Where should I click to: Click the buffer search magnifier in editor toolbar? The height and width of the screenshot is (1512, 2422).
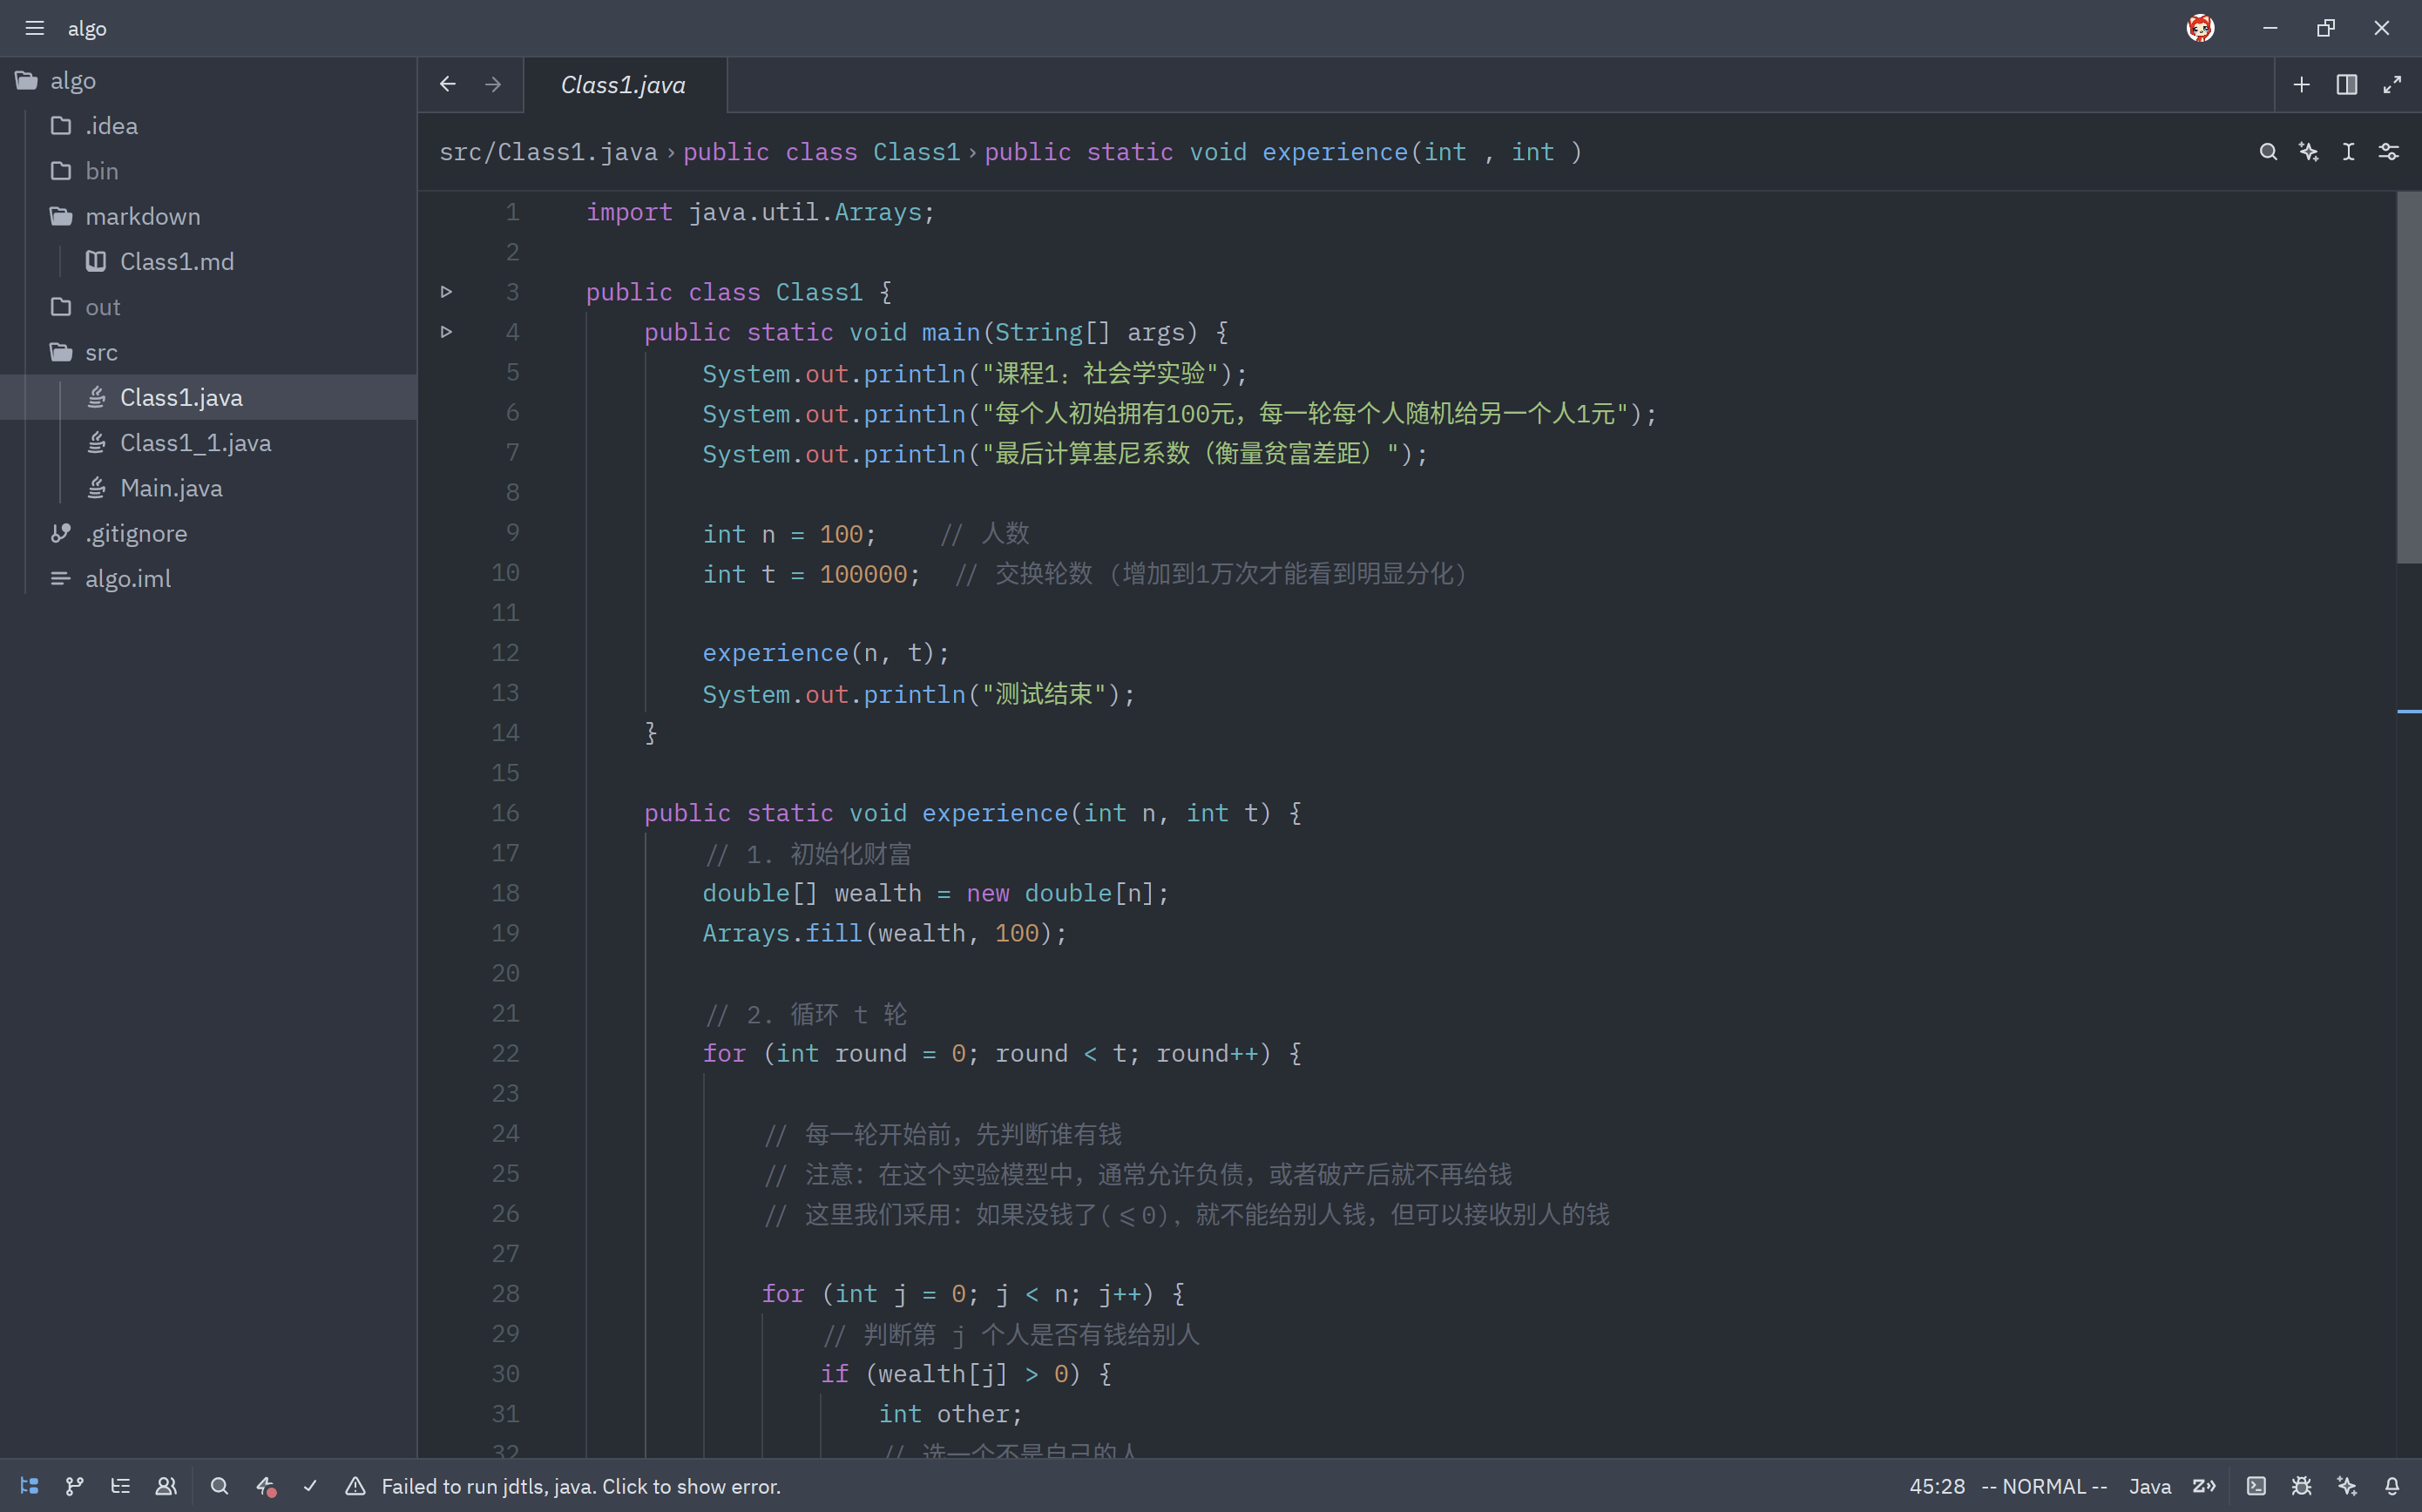(2268, 152)
